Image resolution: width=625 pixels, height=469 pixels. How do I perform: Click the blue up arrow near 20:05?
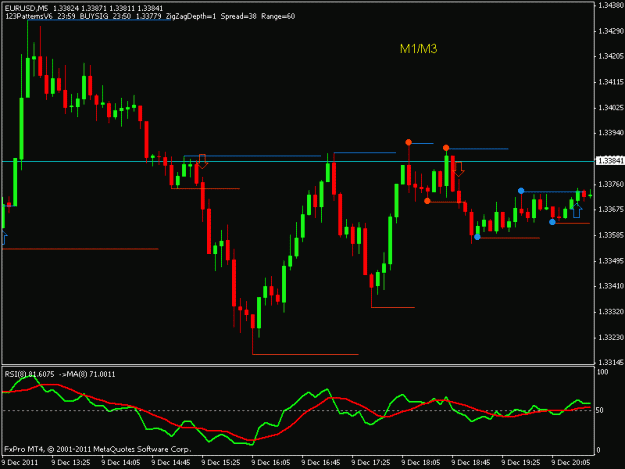tap(577, 210)
